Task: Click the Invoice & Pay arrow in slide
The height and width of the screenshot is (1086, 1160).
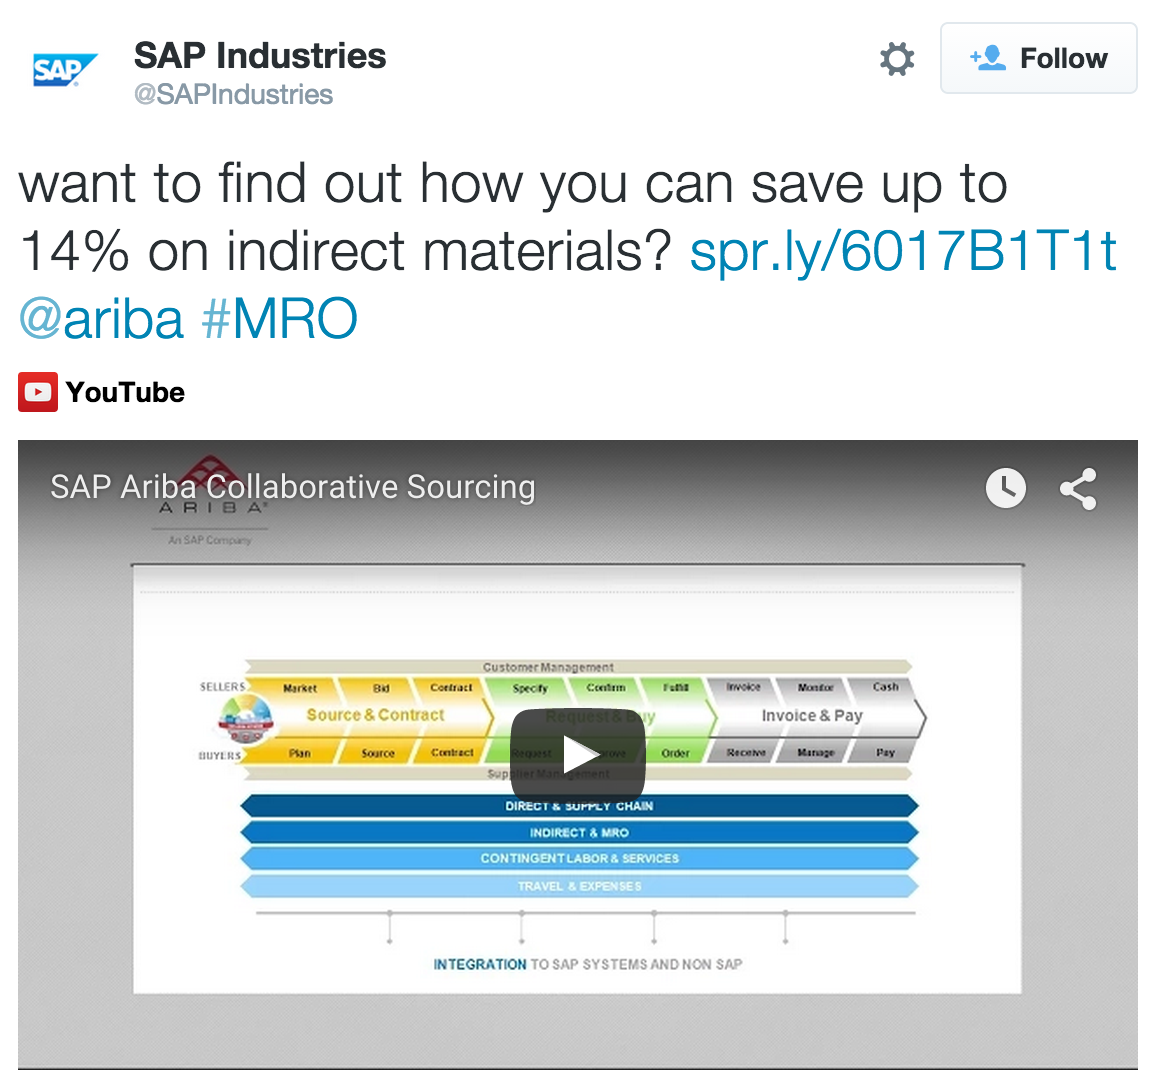Action: (x=812, y=716)
